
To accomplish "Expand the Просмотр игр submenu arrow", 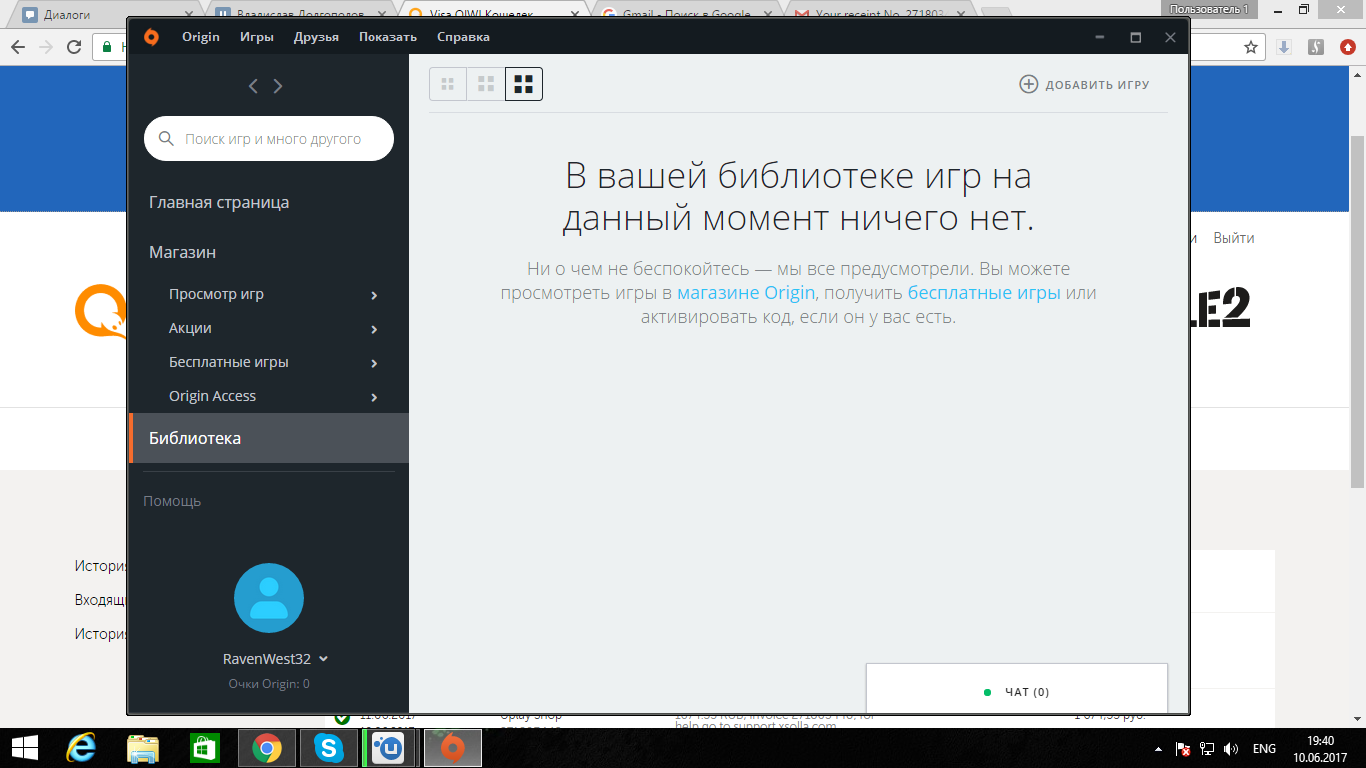I will 374,295.
